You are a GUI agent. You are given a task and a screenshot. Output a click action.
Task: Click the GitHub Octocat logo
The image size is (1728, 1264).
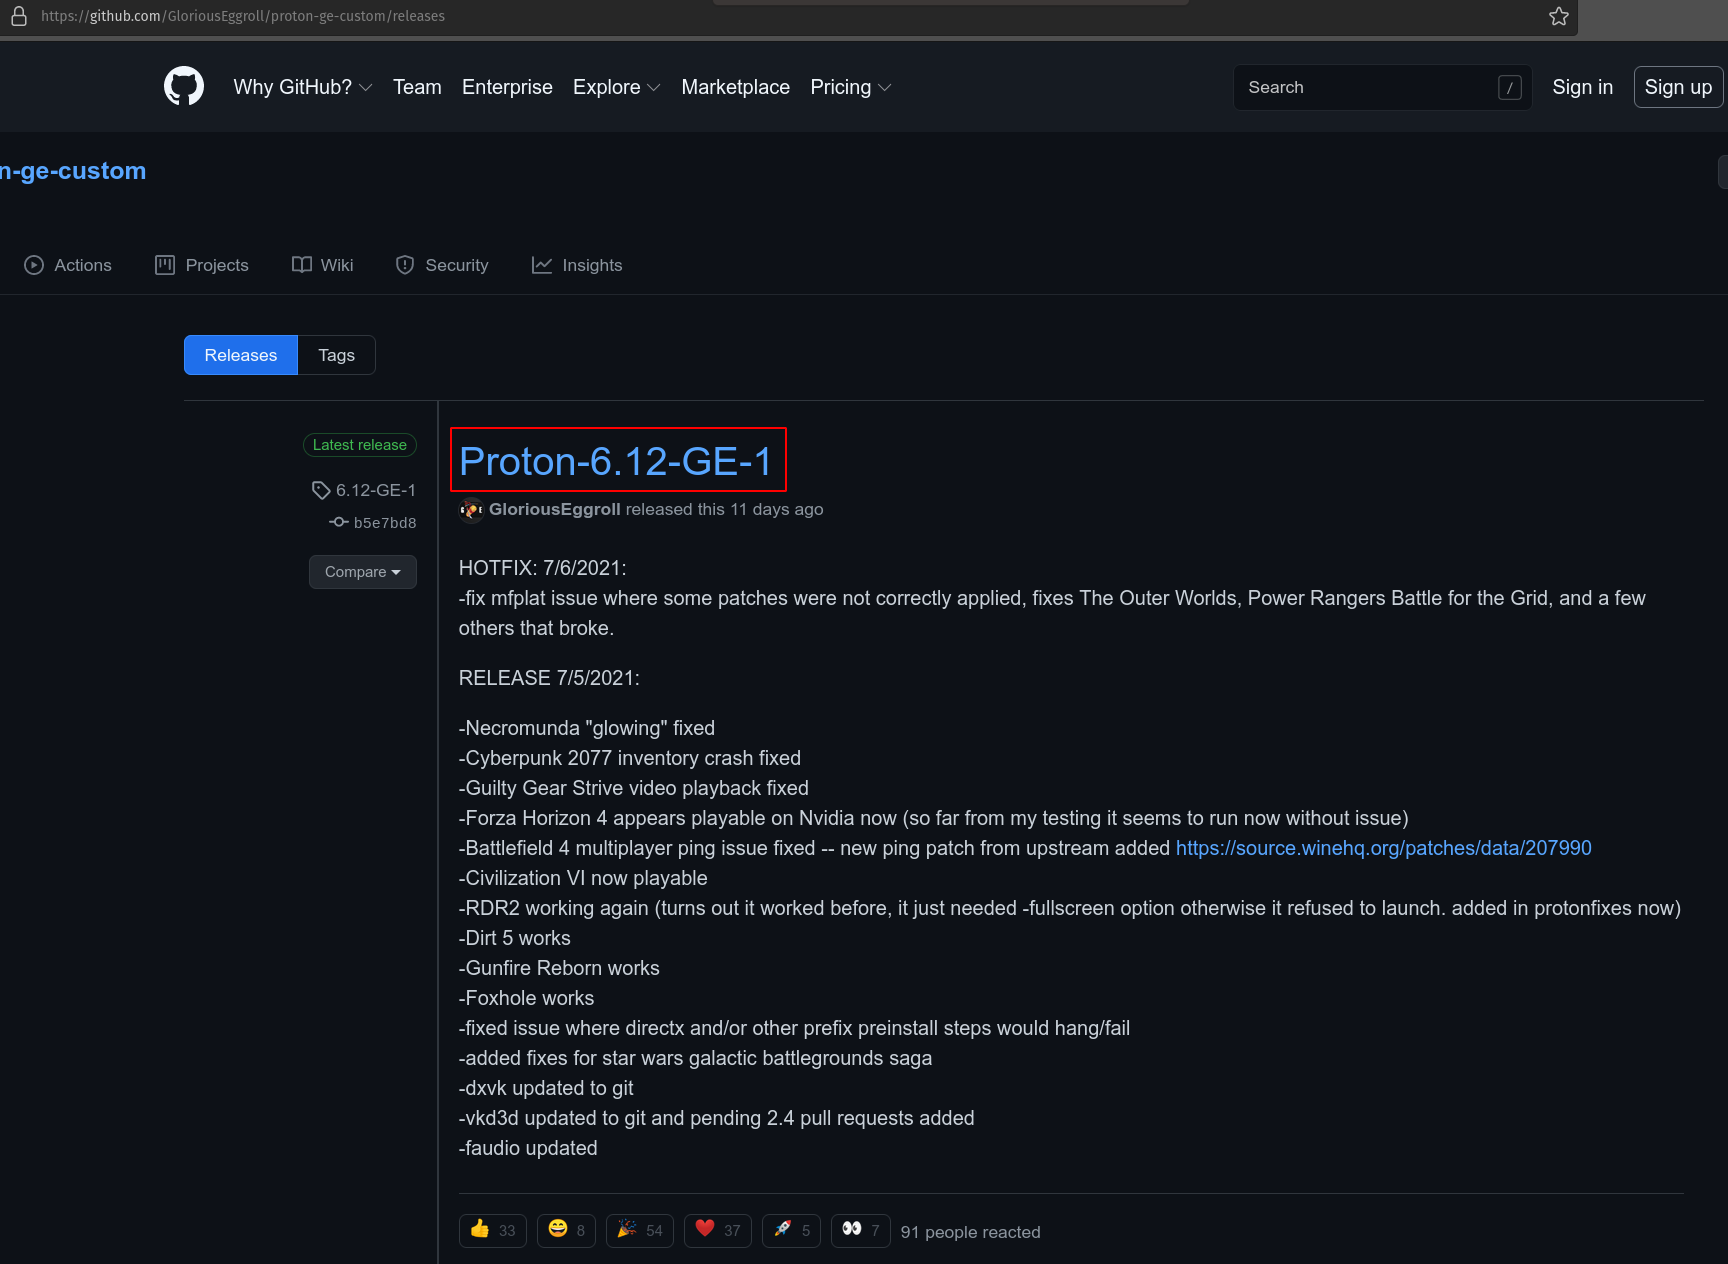point(184,87)
